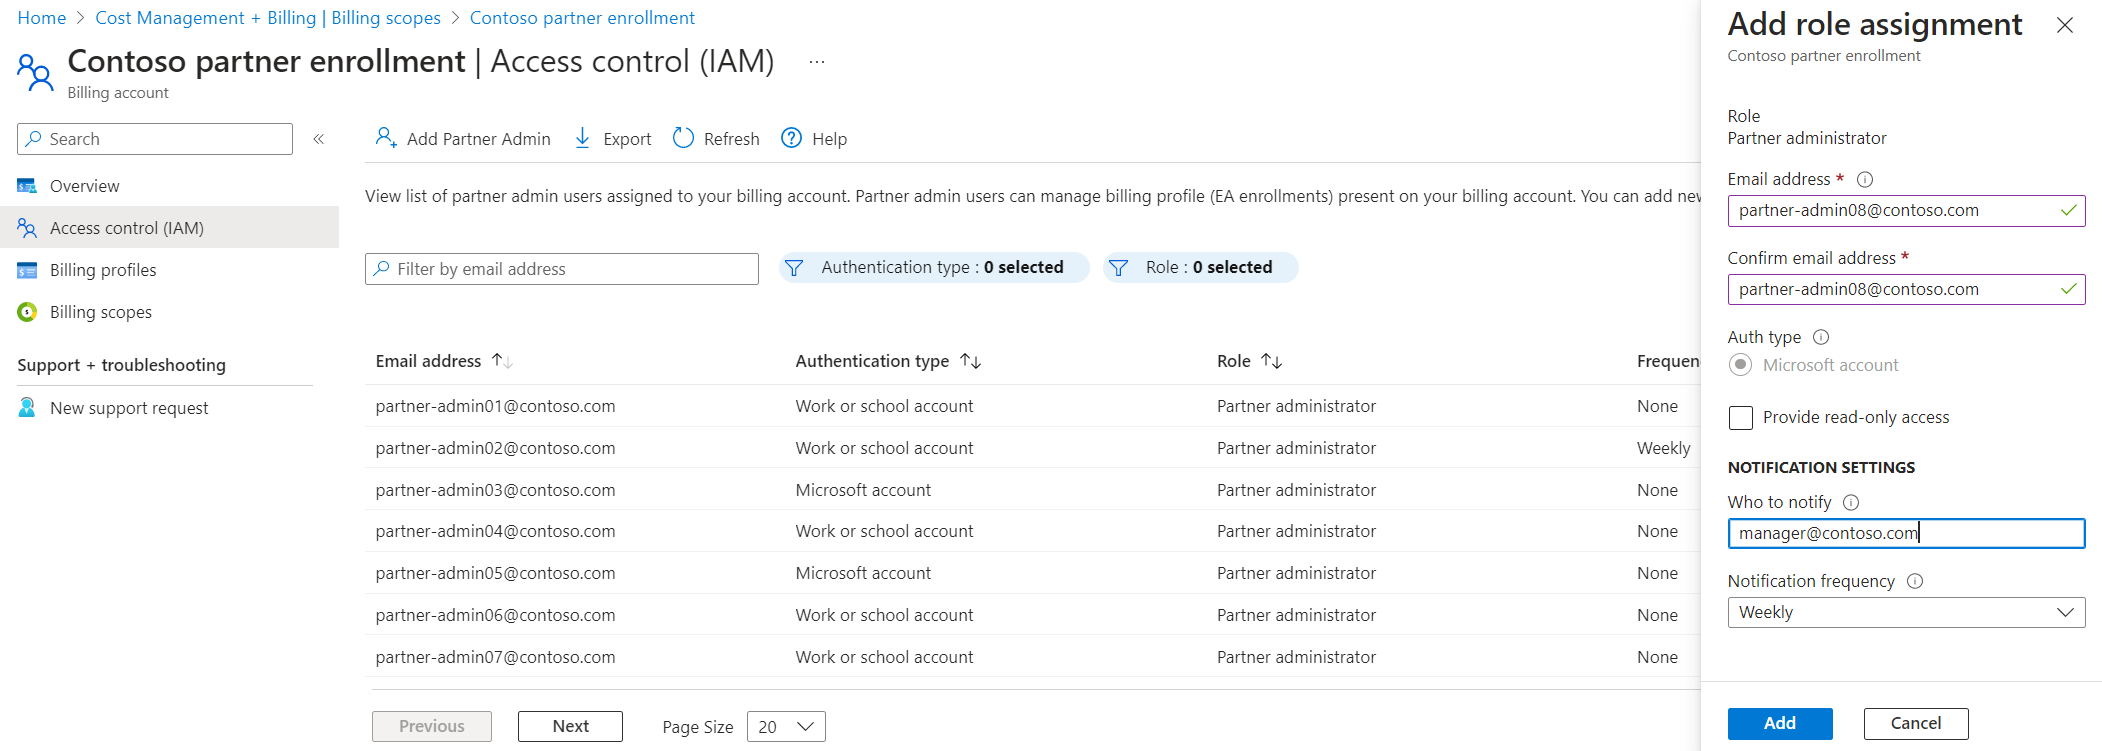The height and width of the screenshot is (751, 2102).
Task: Go to Billing scopes menu item
Action: click(101, 312)
